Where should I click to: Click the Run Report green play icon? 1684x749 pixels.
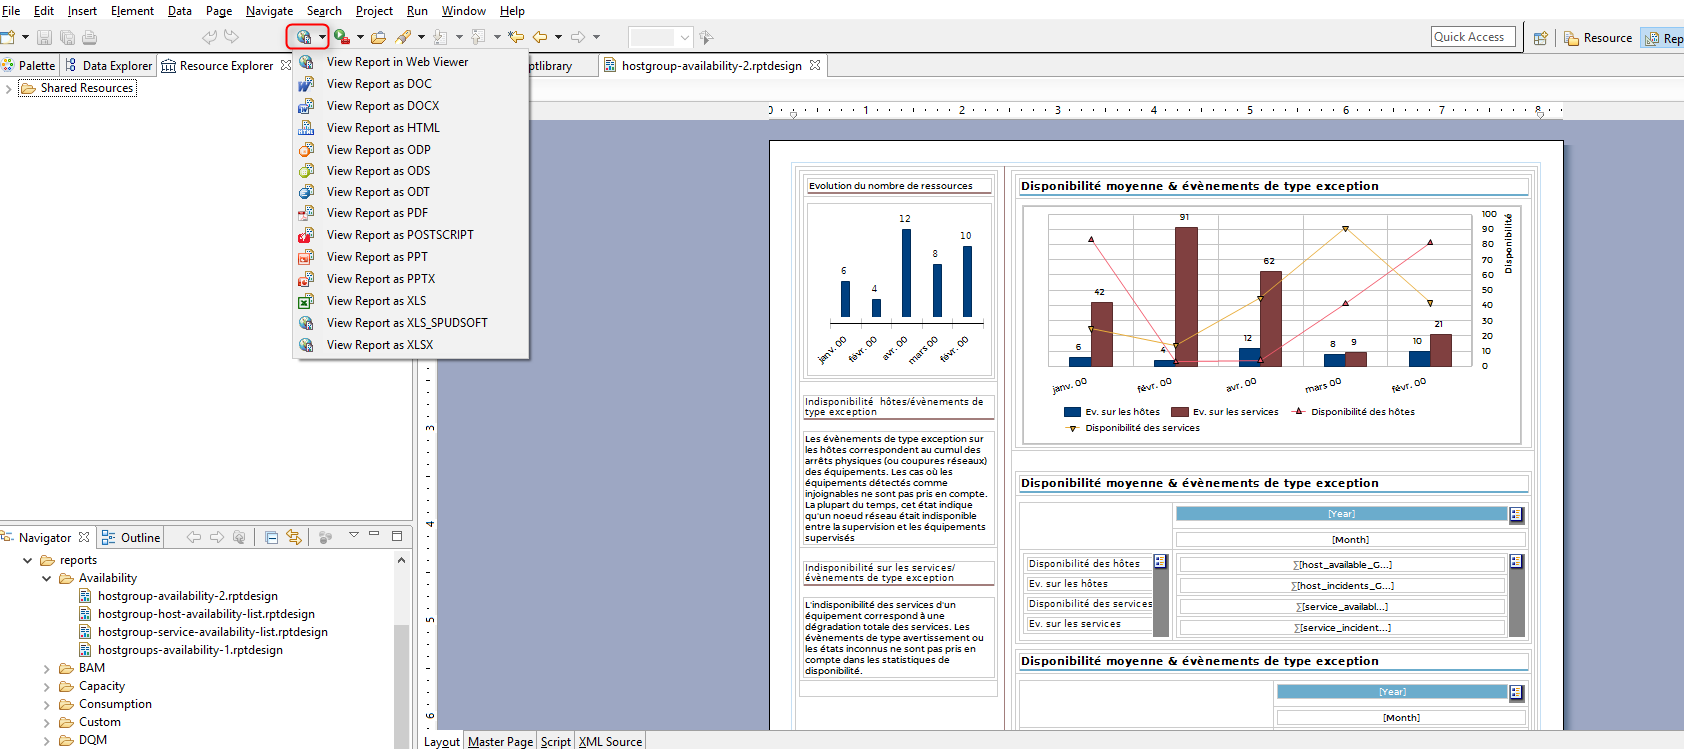coord(342,37)
